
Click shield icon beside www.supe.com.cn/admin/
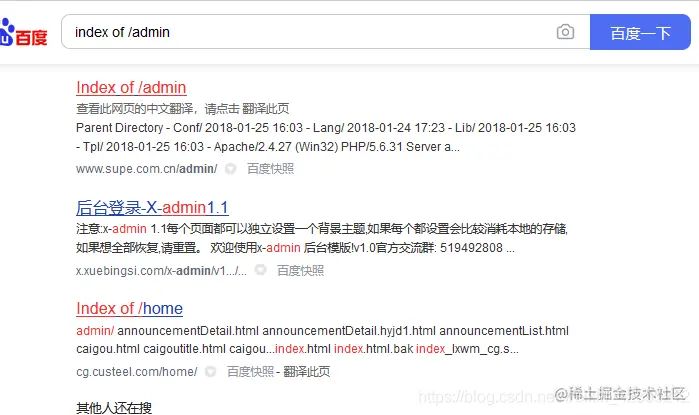[x=230, y=169]
